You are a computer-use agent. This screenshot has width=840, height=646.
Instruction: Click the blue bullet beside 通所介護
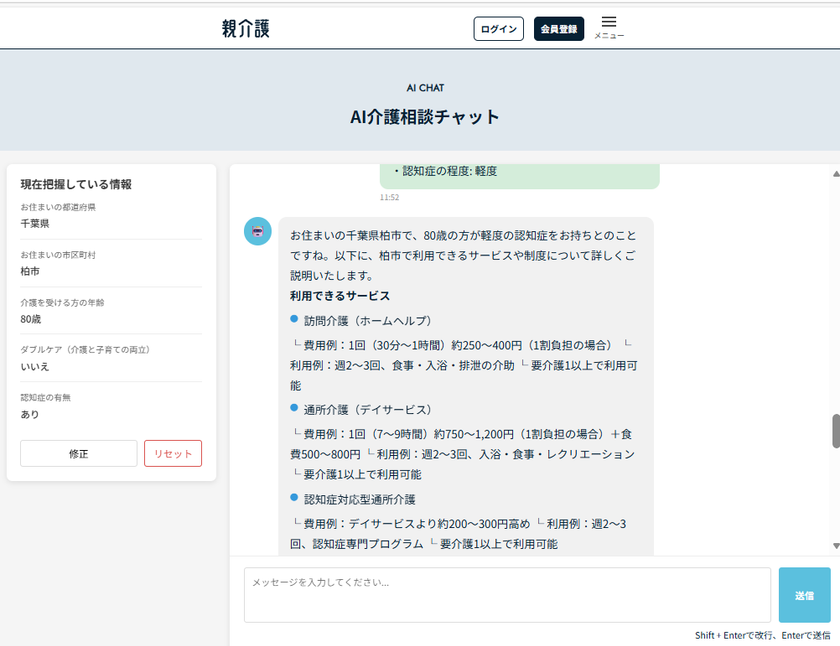(294, 409)
